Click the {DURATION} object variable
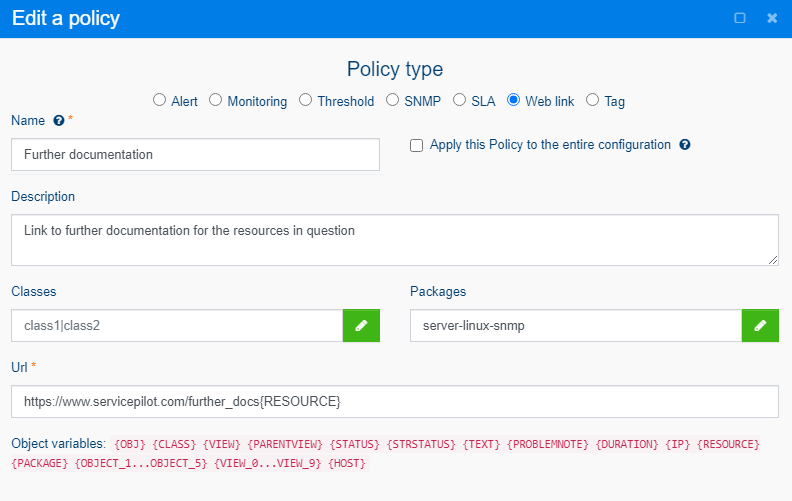The height and width of the screenshot is (501, 792). 627,444
